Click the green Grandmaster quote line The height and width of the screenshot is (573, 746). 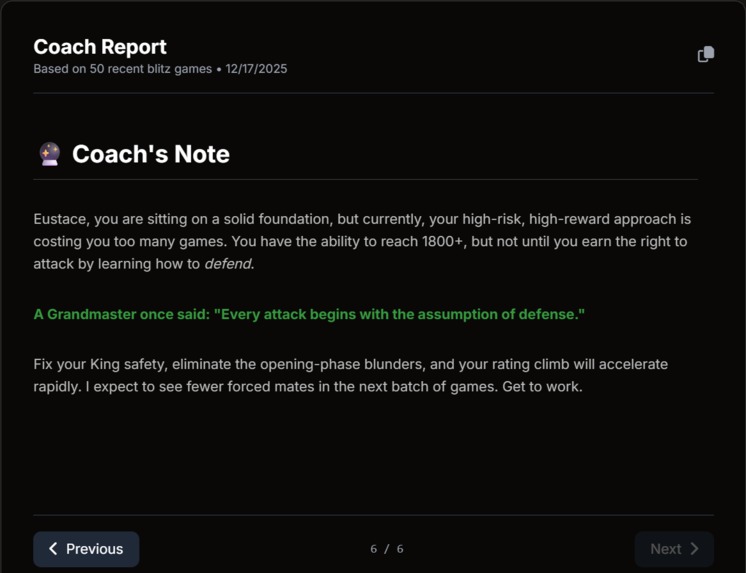click(x=309, y=314)
